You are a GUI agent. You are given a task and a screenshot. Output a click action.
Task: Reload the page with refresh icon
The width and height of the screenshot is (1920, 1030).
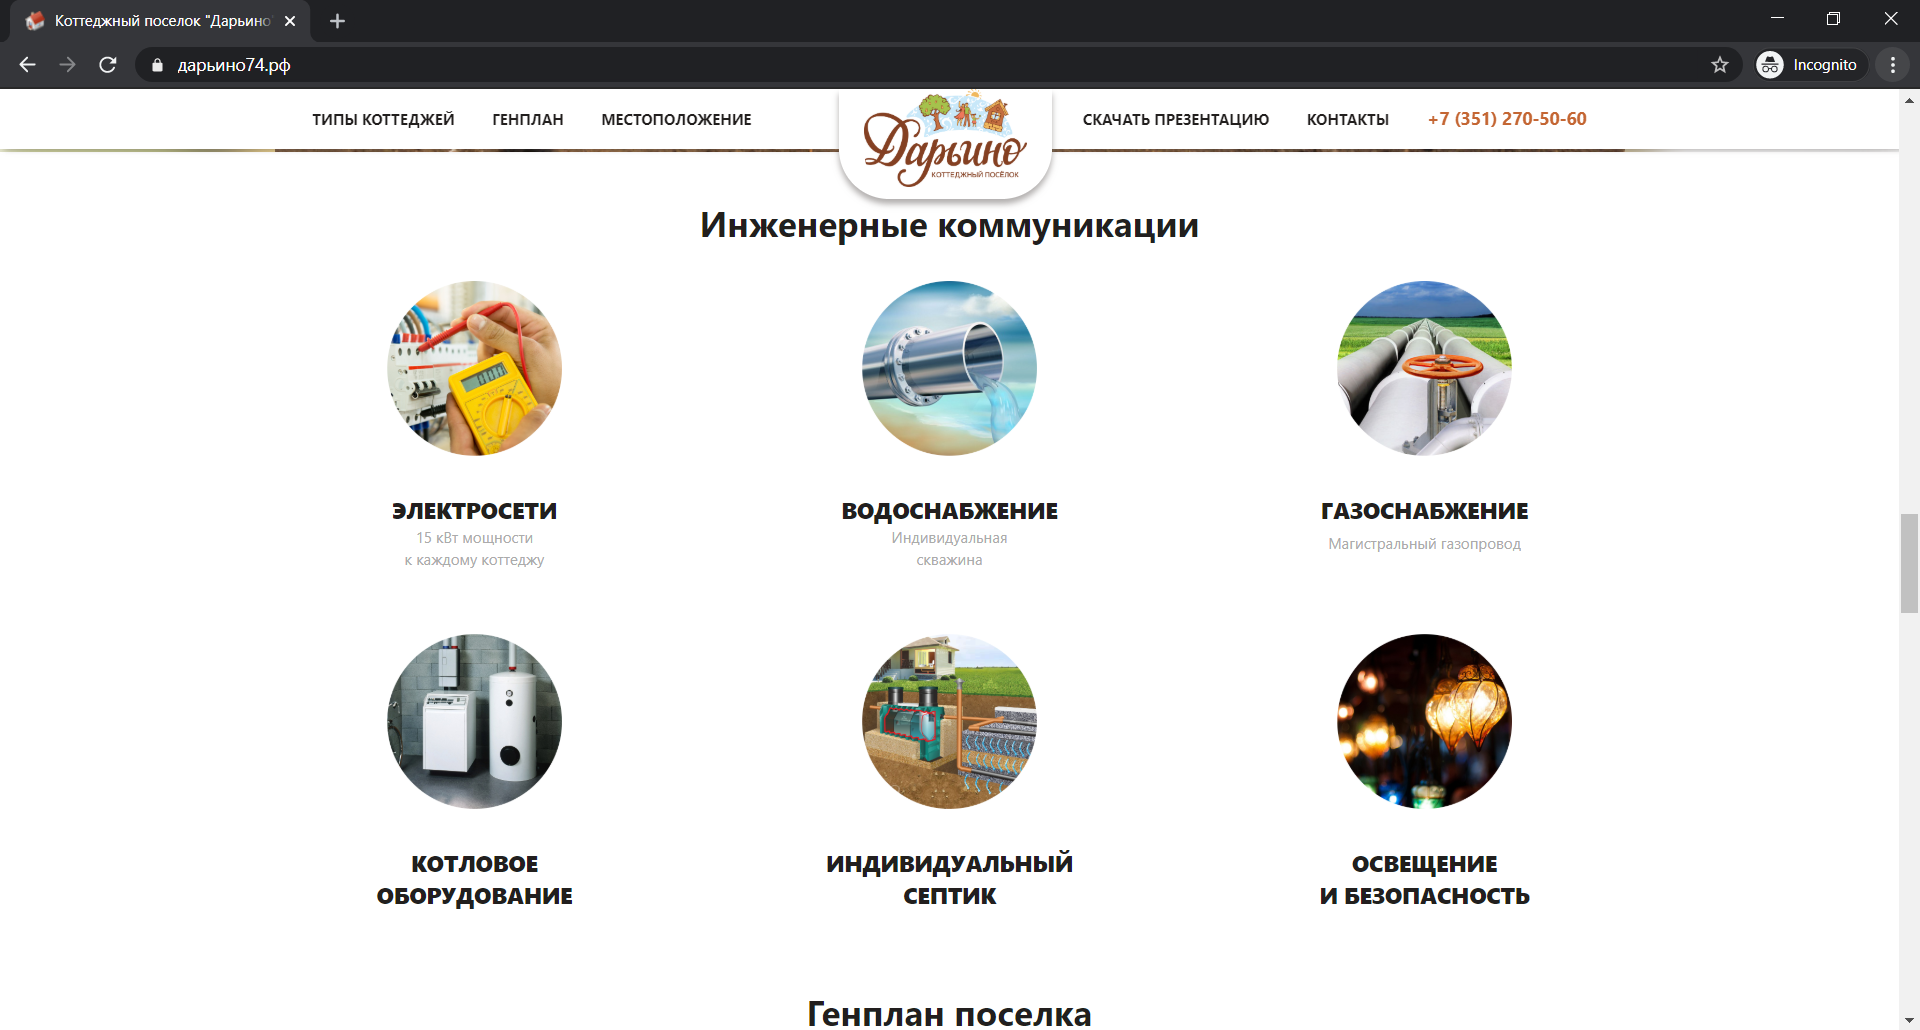pos(108,65)
